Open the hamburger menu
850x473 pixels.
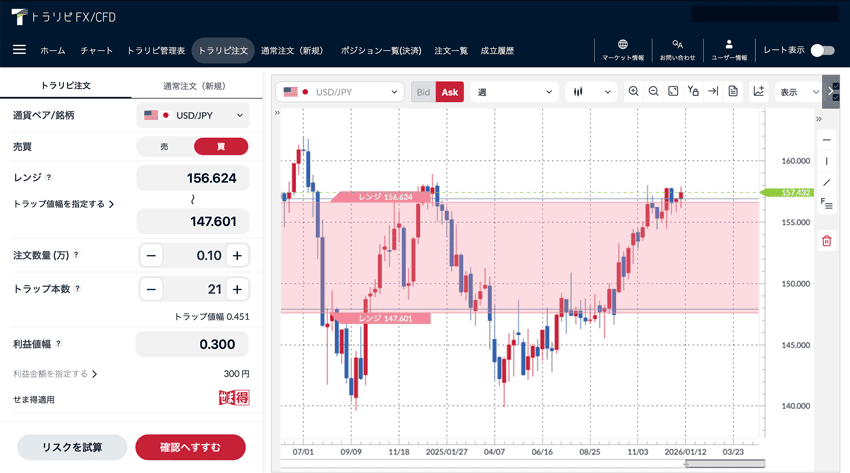(19, 50)
